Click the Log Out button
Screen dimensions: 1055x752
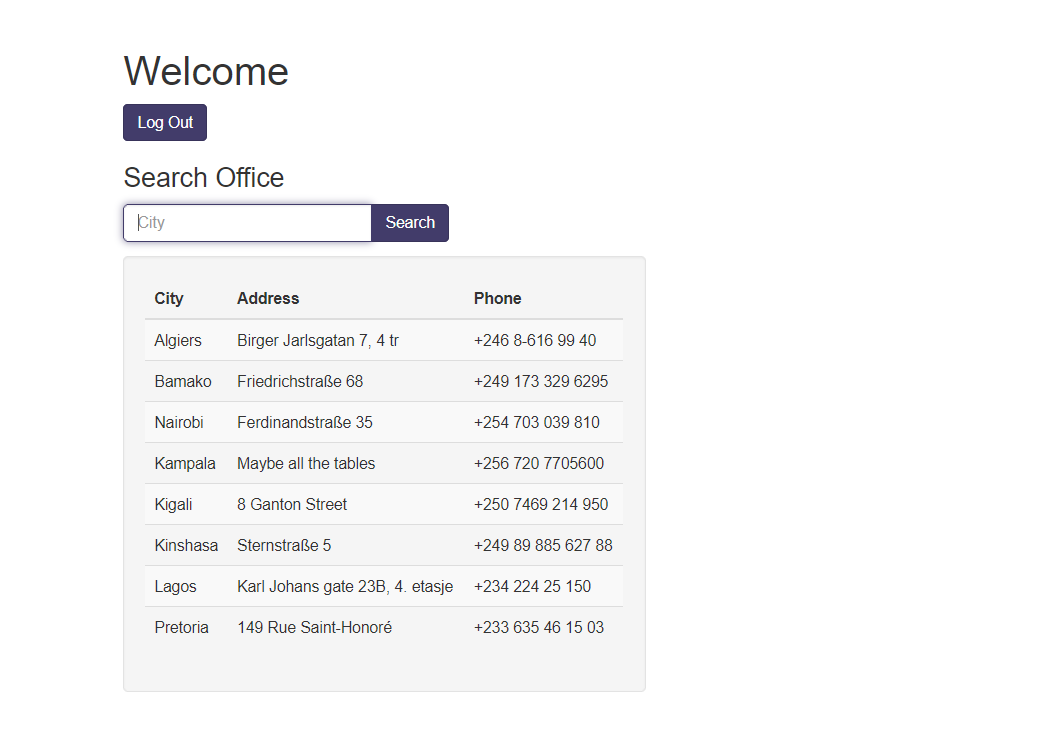165,123
